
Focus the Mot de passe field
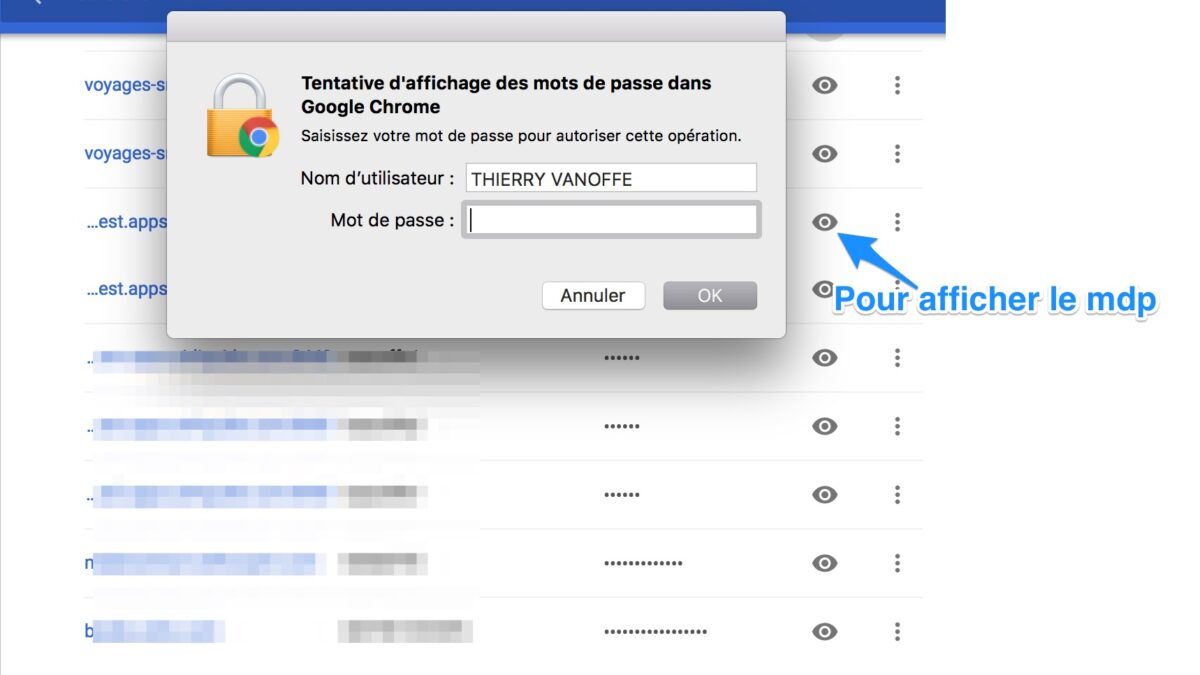click(x=611, y=220)
